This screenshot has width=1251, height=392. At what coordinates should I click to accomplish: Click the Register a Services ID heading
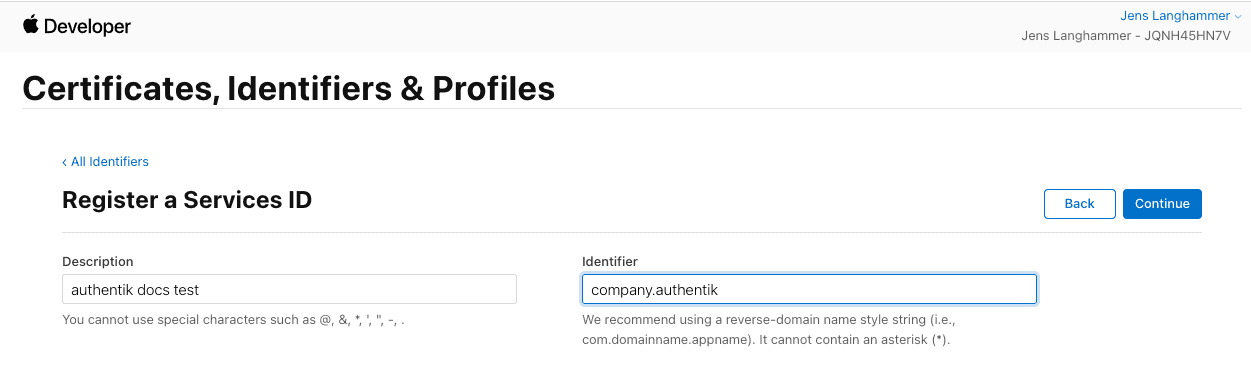pyautogui.click(x=187, y=200)
